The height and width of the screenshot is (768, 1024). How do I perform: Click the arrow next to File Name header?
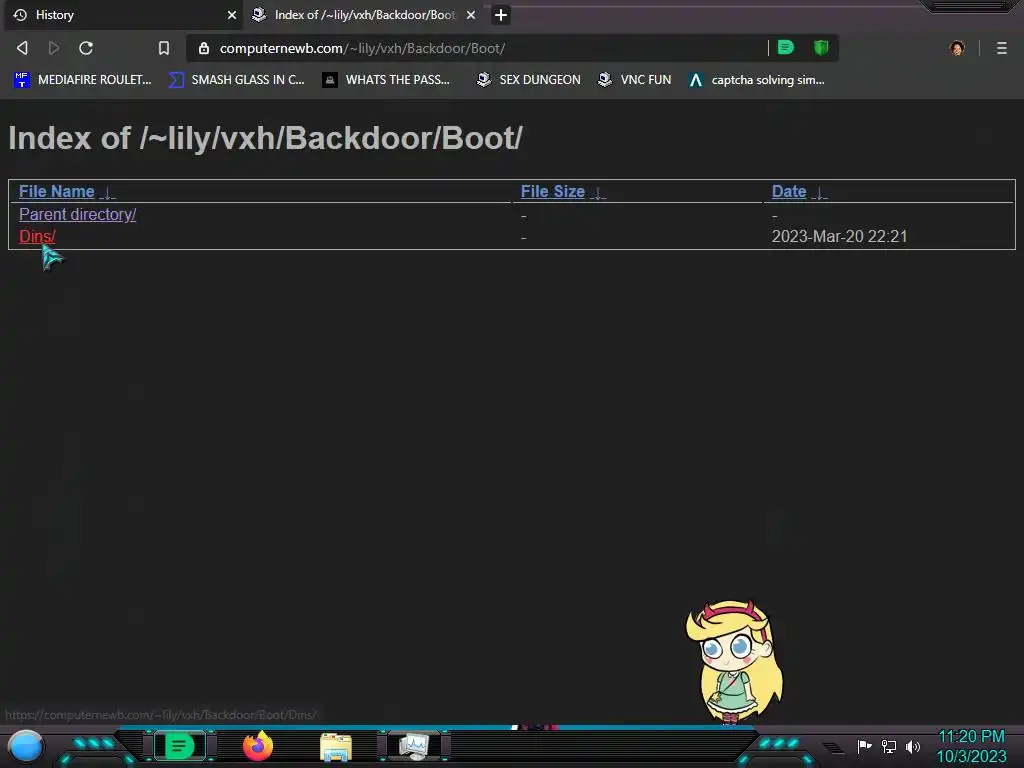(108, 193)
